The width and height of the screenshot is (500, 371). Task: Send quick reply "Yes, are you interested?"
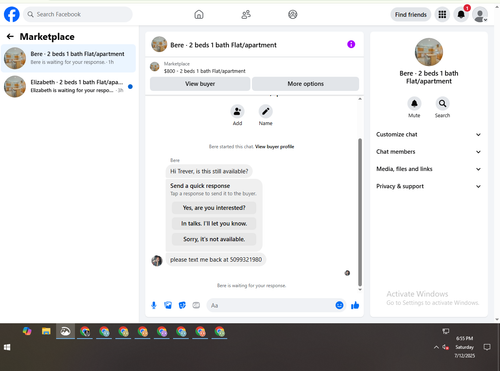[214, 208]
